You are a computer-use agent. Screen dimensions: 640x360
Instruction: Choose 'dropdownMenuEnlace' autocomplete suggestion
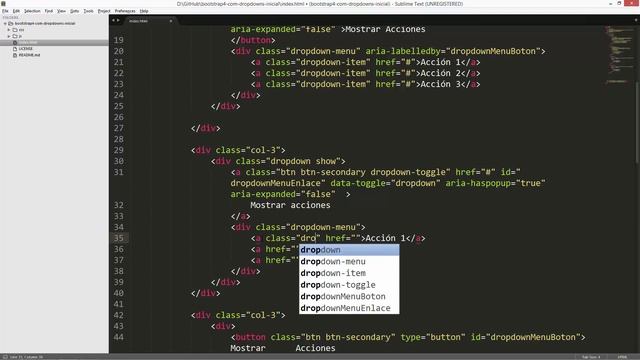pyautogui.click(x=349, y=308)
